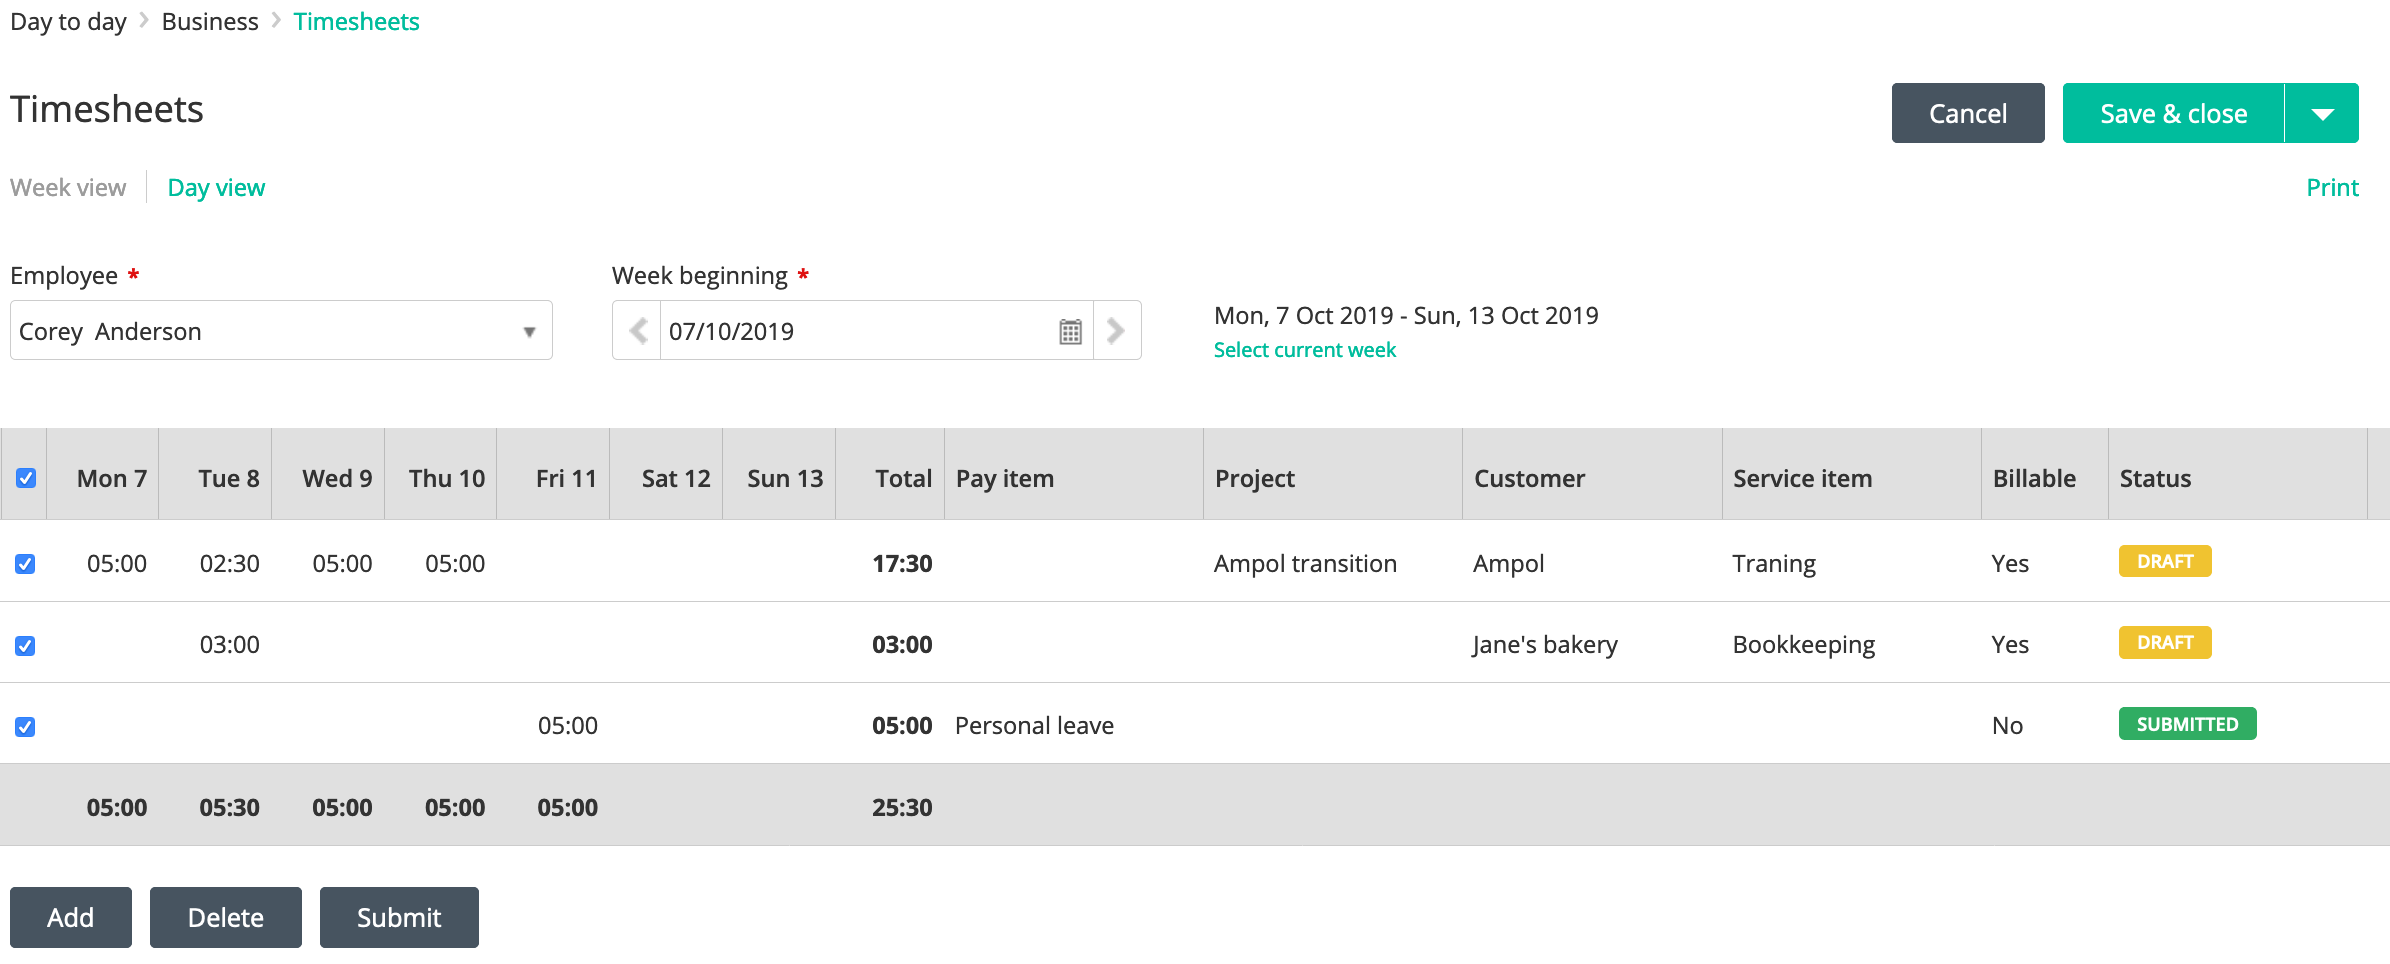Click 17:30 total in Ampol row
The image size is (2390, 964).
coord(902,564)
